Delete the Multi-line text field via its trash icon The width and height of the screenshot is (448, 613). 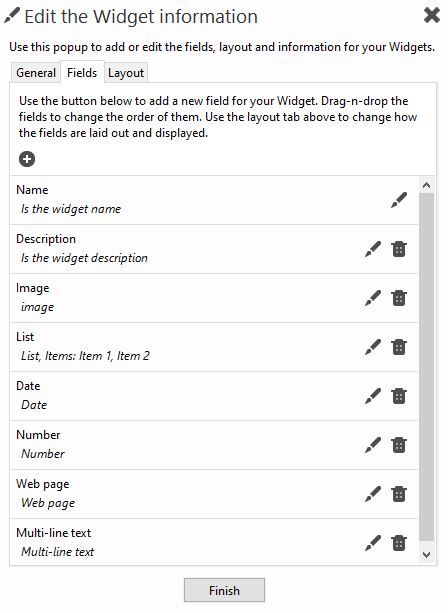[x=399, y=543]
